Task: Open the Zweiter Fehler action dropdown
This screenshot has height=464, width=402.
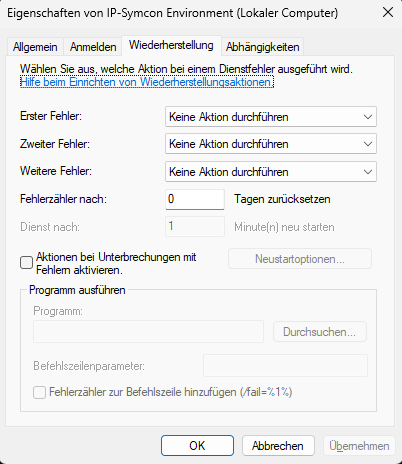Action: pos(271,144)
